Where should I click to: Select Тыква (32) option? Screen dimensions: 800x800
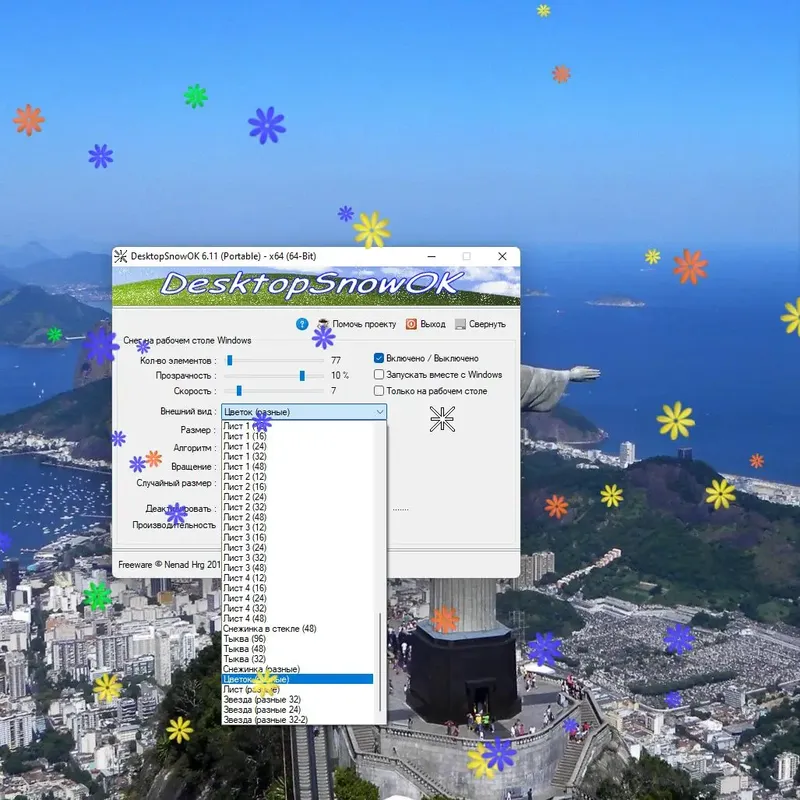pos(297,659)
